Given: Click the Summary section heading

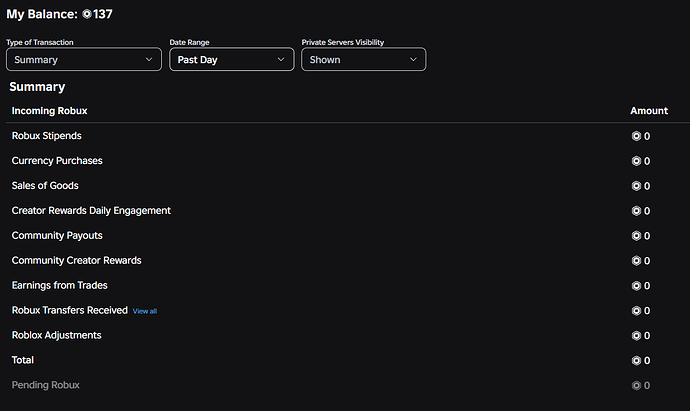Looking at the screenshot, I should coord(37,87).
